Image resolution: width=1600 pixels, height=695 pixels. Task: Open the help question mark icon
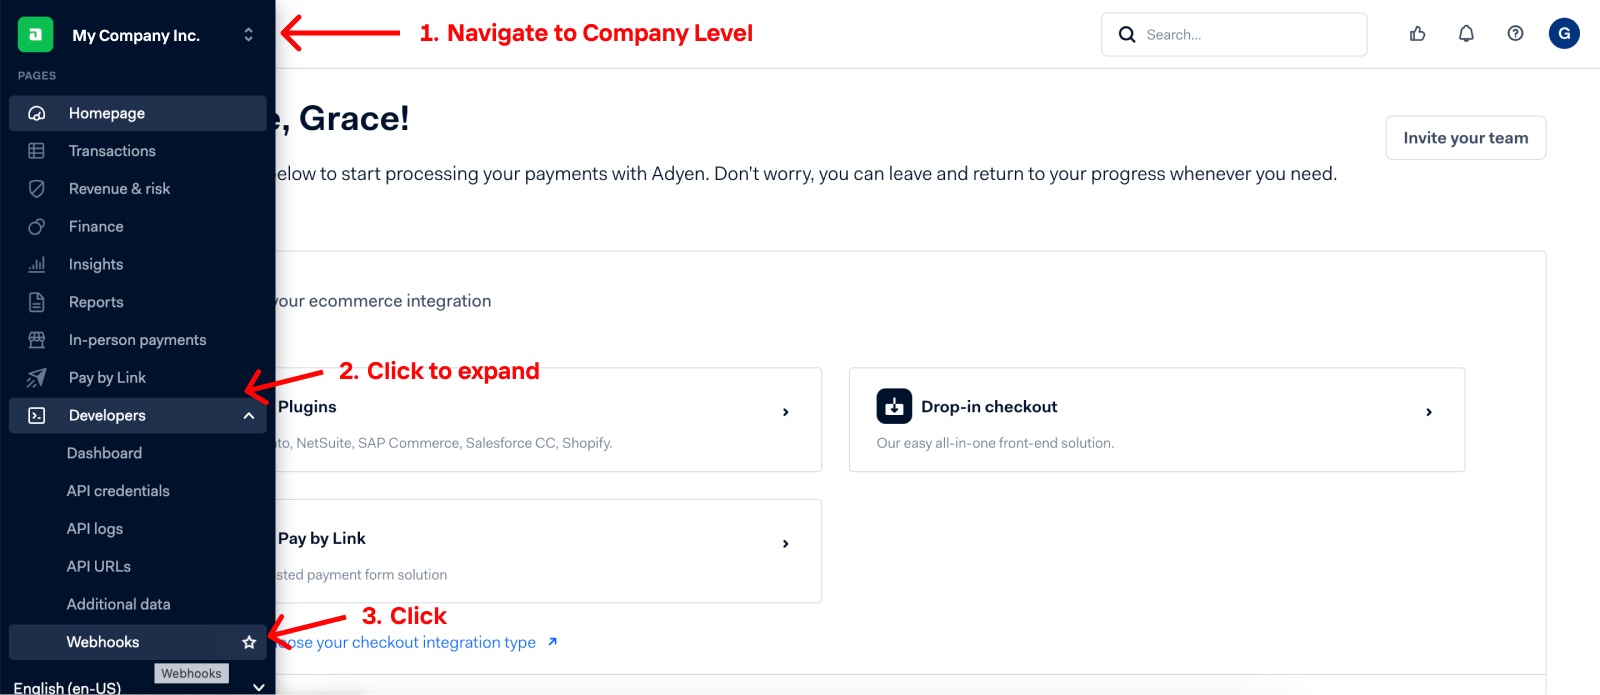1515,34
